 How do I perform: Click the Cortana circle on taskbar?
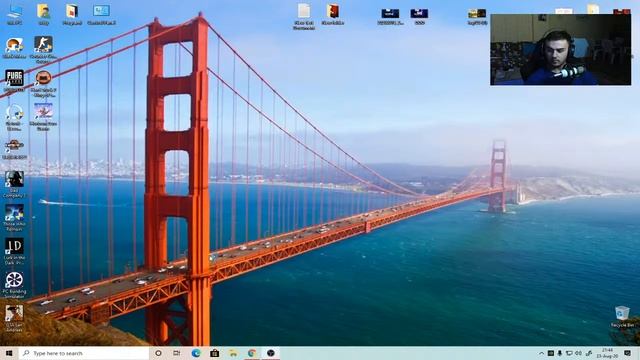tap(158, 353)
